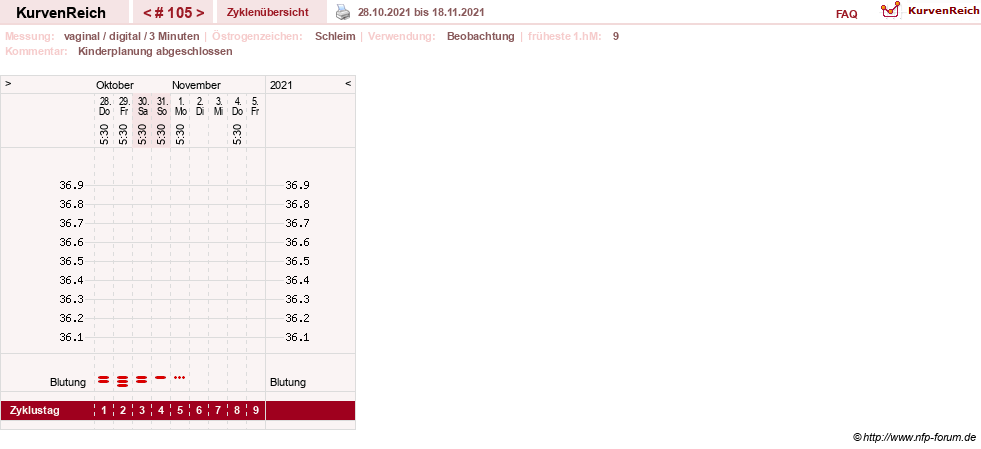Screen dimensions: 981x449
Task: Click the spotting dots on day 5
Action: tap(180, 378)
